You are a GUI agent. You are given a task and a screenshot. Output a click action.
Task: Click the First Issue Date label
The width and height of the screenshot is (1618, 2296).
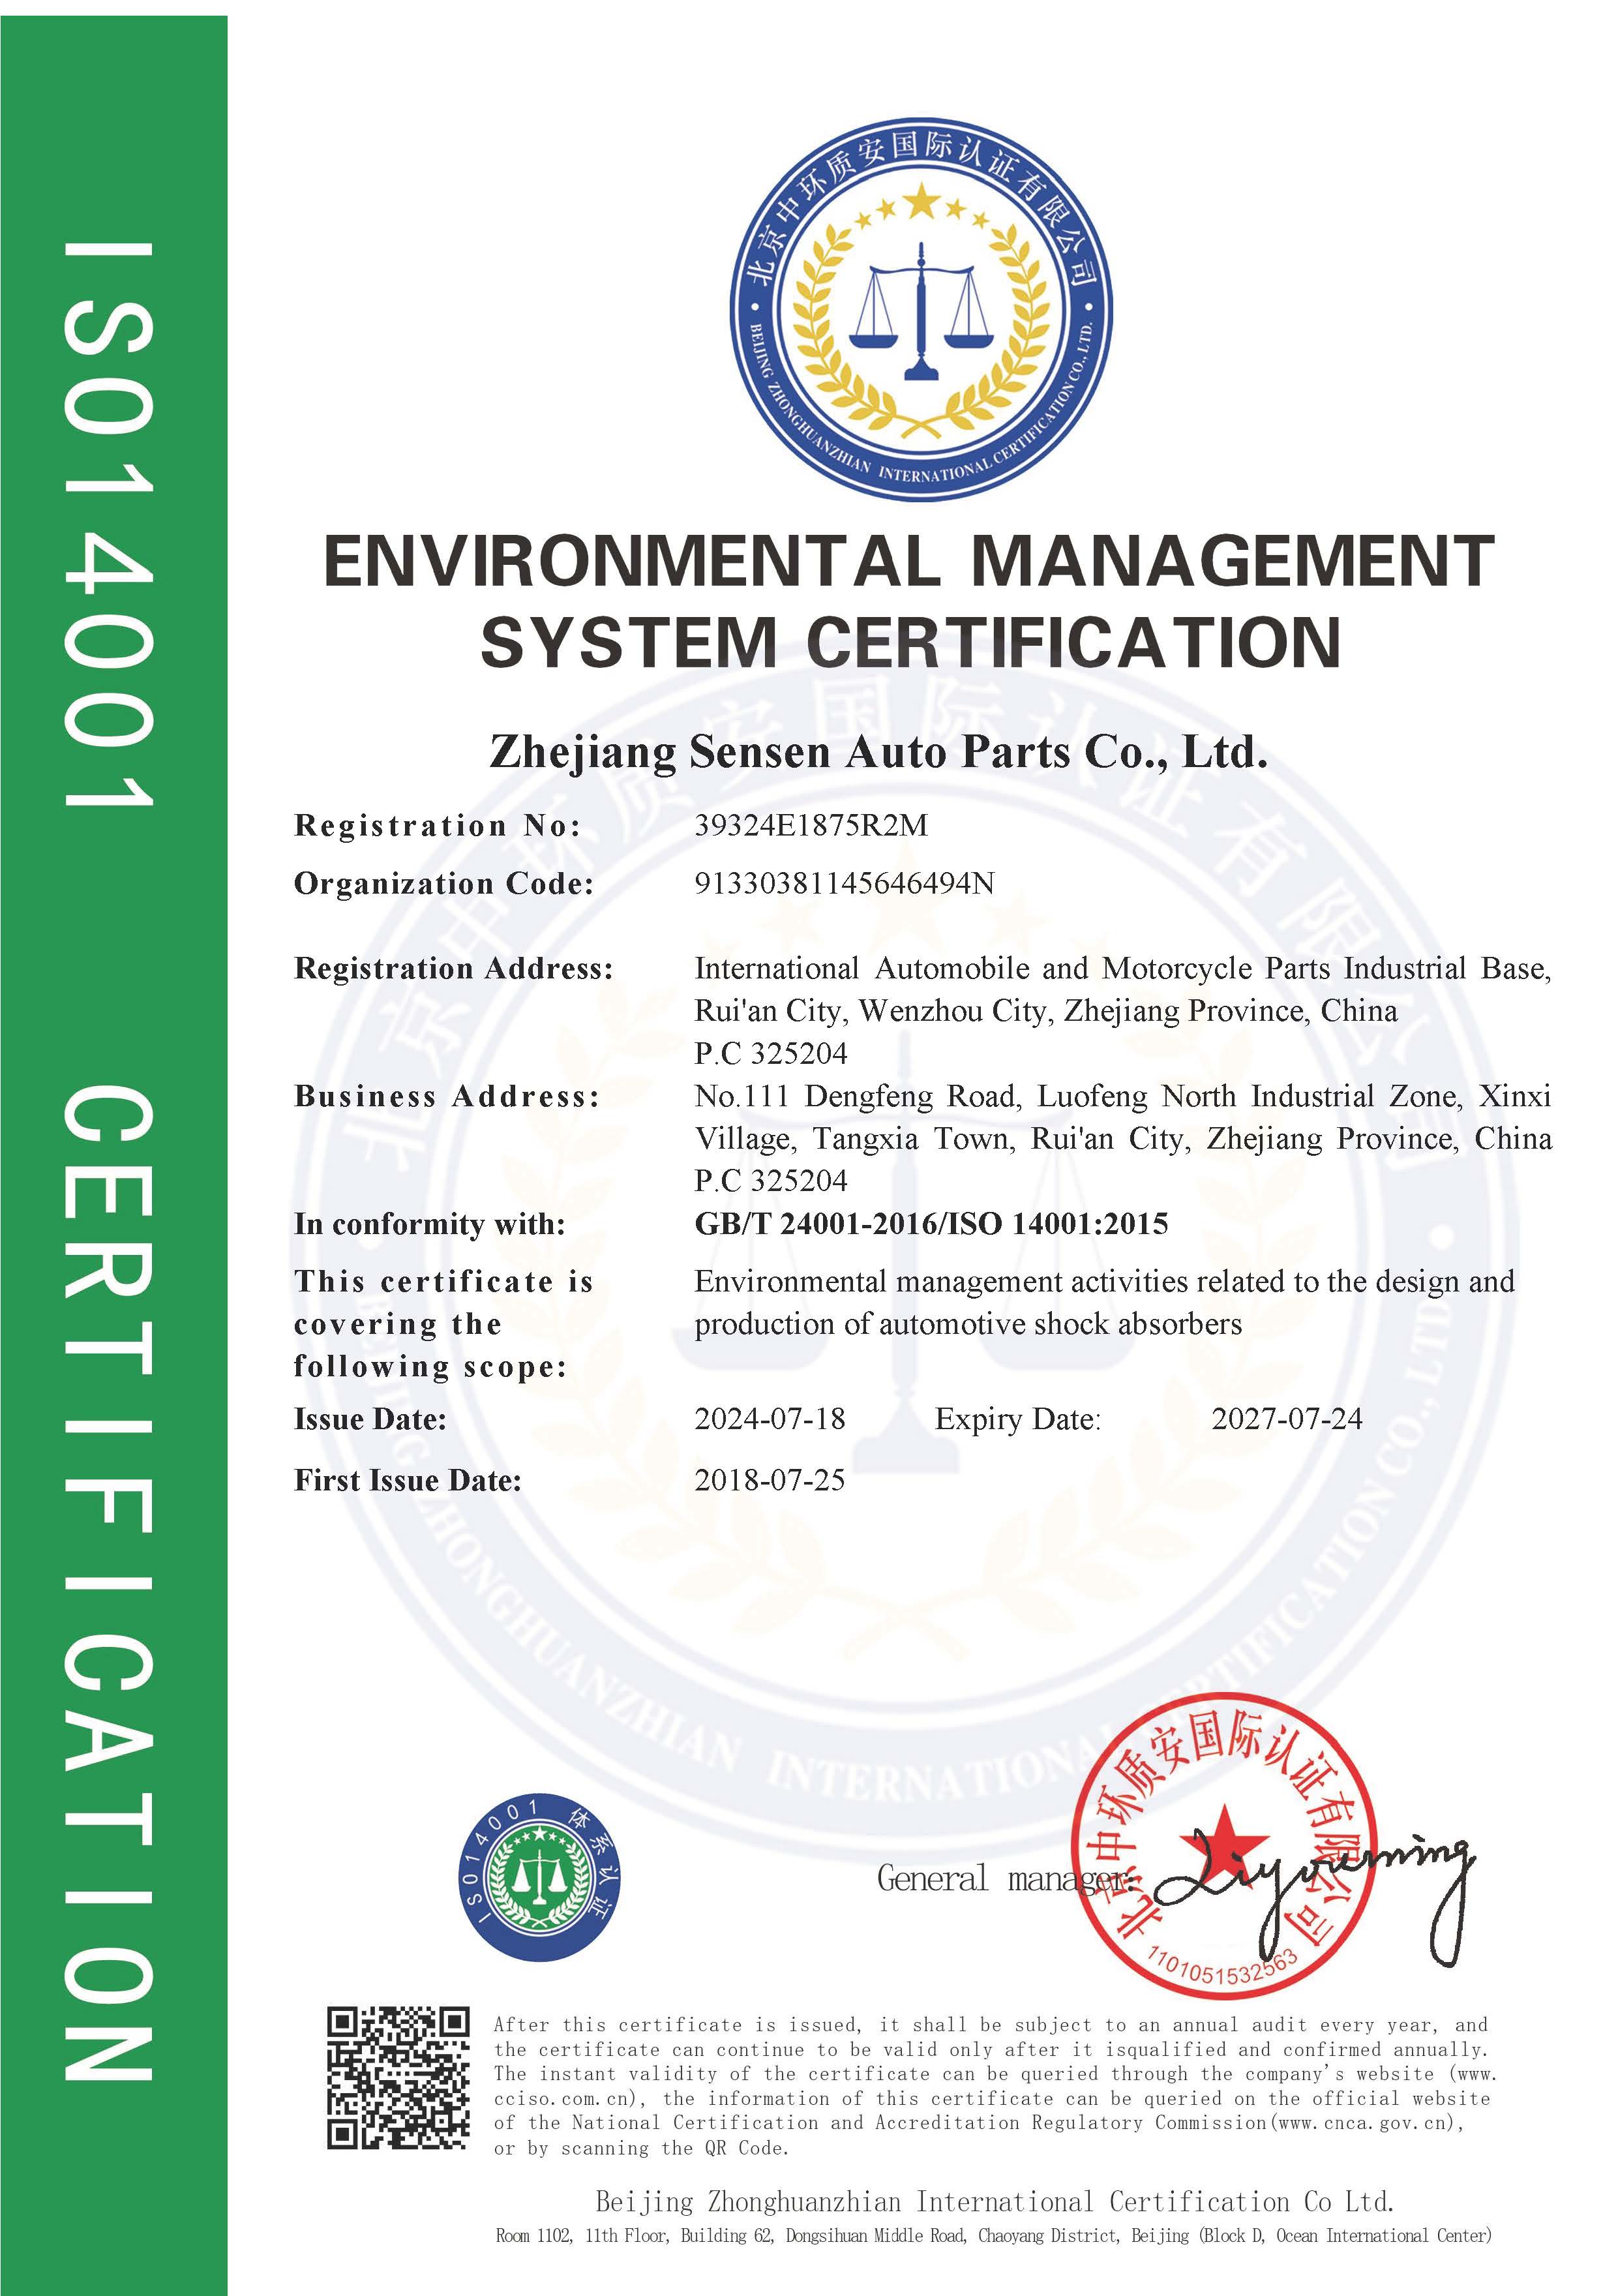tap(408, 1480)
